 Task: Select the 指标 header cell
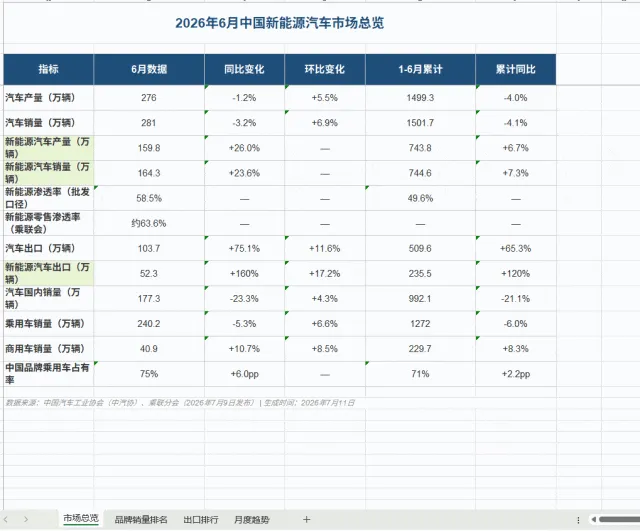click(49, 69)
